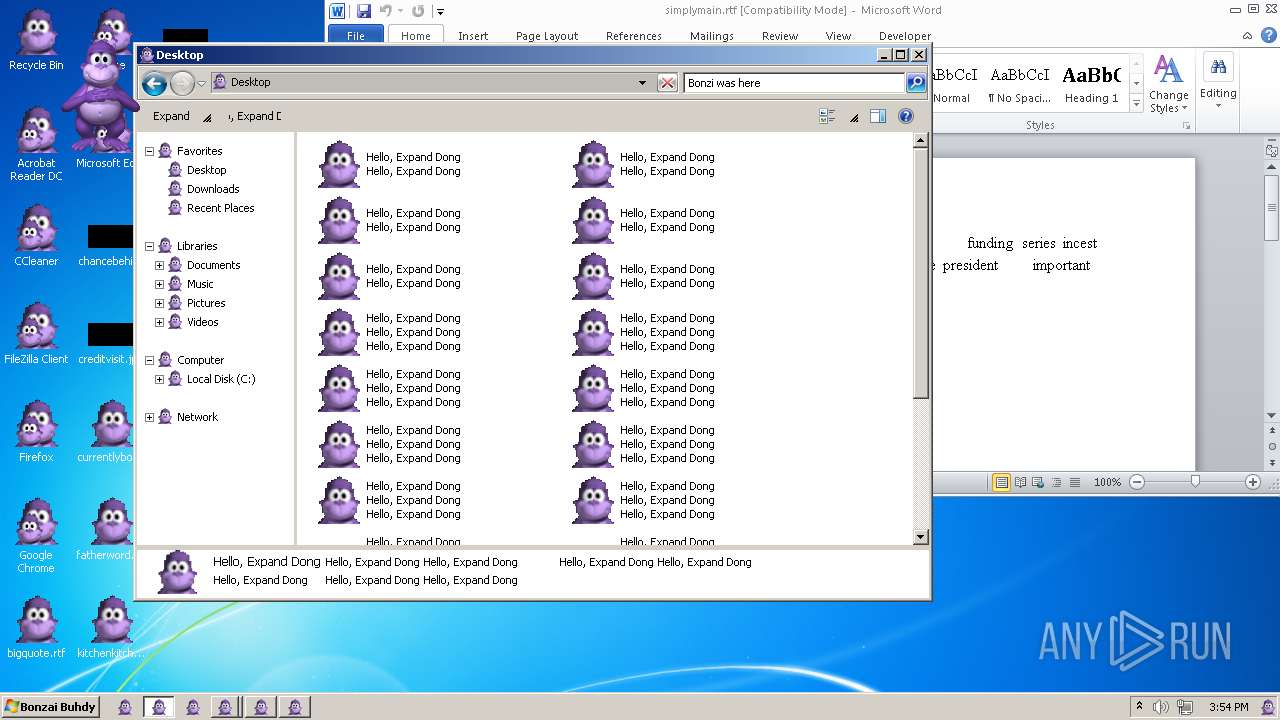Switch to Full Screen Reading view
Image resolution: width=1280 pixels, height=720 pixels.
pos(1020,482)
